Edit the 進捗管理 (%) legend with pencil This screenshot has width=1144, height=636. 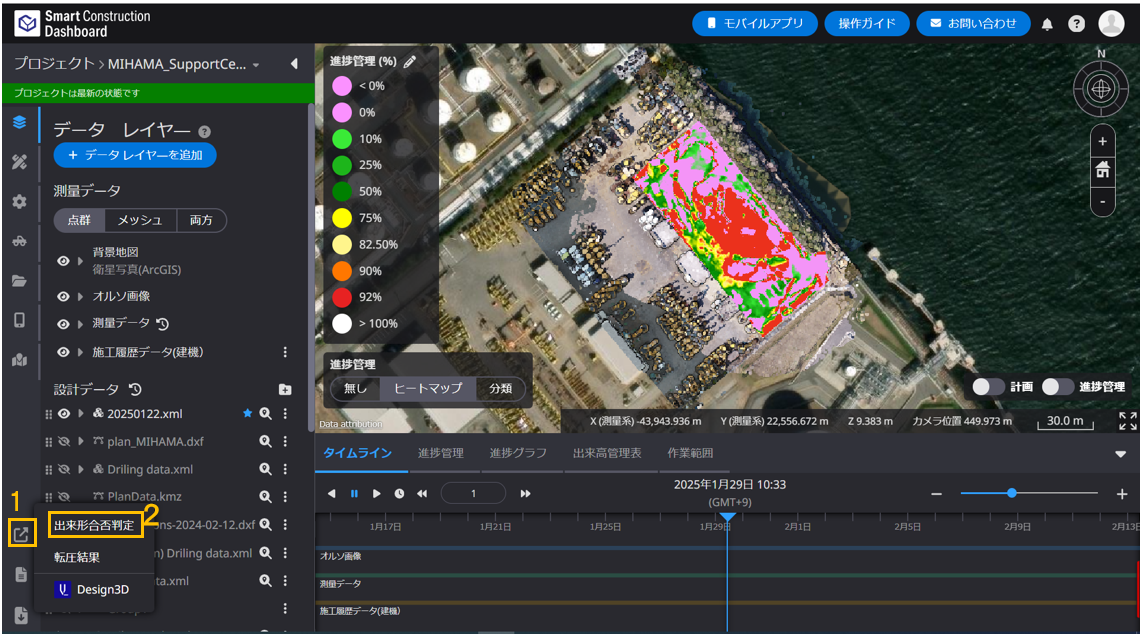pos(410,62)
